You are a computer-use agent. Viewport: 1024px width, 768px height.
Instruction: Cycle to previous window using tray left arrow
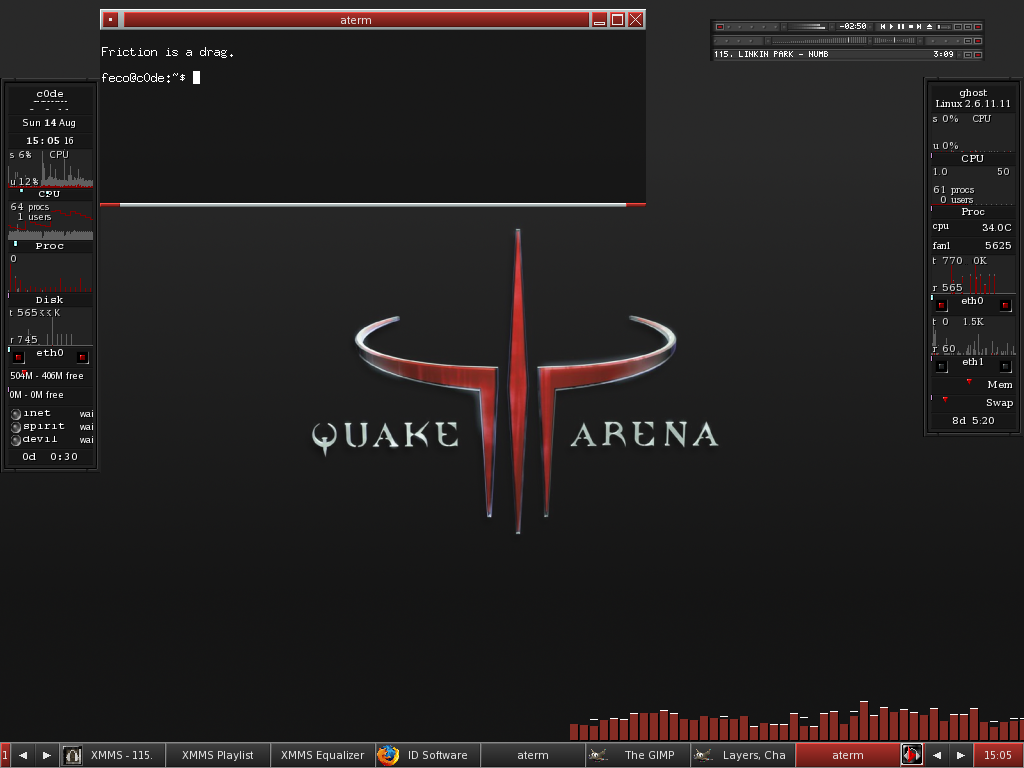pos(936,755)
